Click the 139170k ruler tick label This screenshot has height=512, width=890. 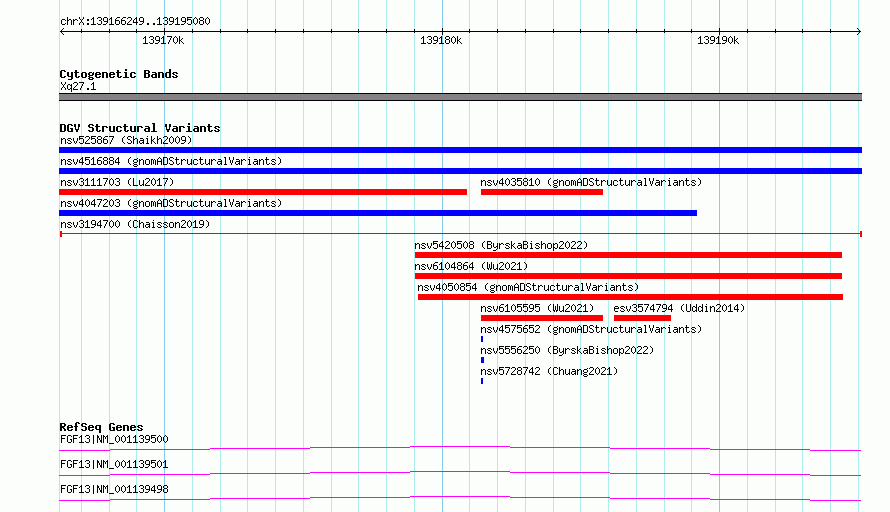(163, 40)
